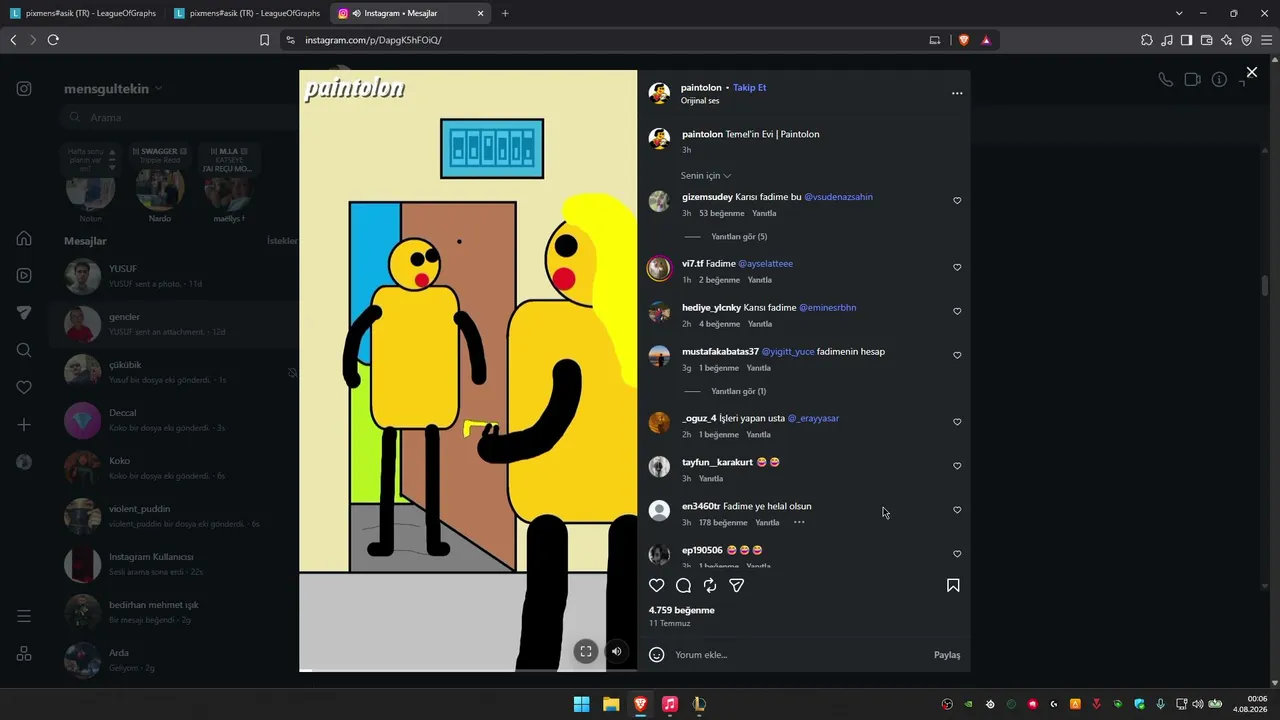Viewport: 1280px width, 720px height.
Task: Click the system volume tray icon
Action: (1198, 704)
